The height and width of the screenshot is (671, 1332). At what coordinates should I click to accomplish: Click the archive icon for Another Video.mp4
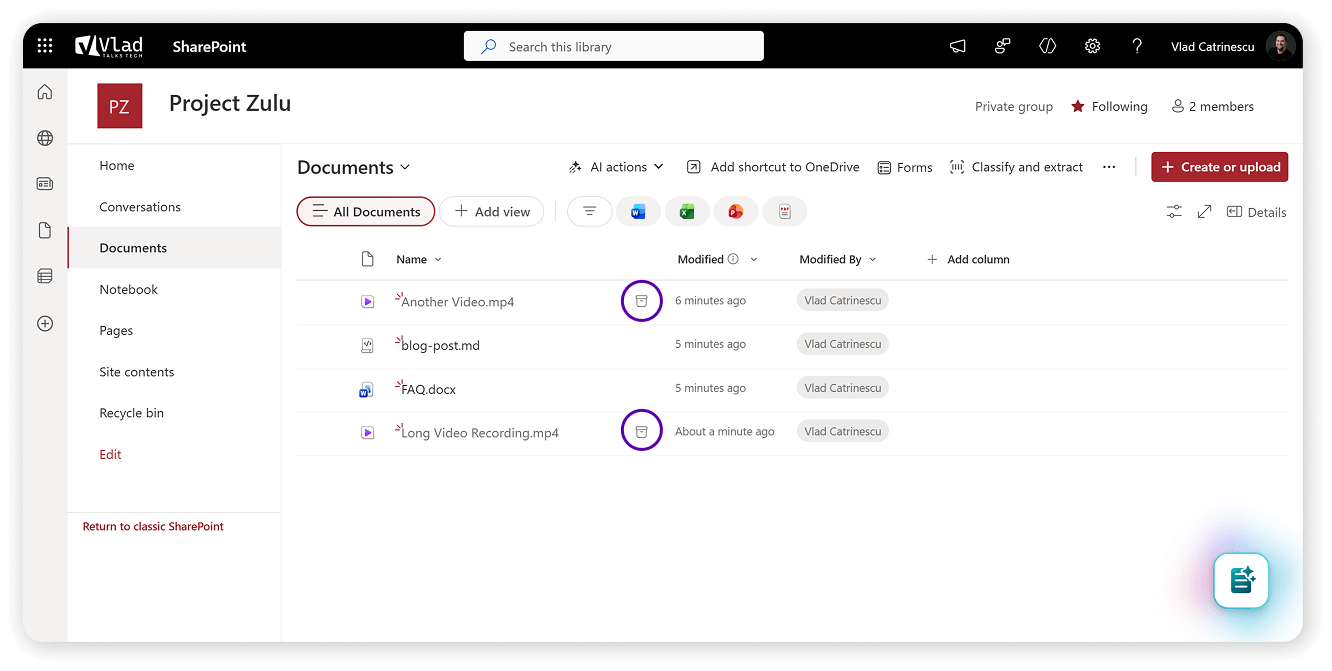point(642,301)
